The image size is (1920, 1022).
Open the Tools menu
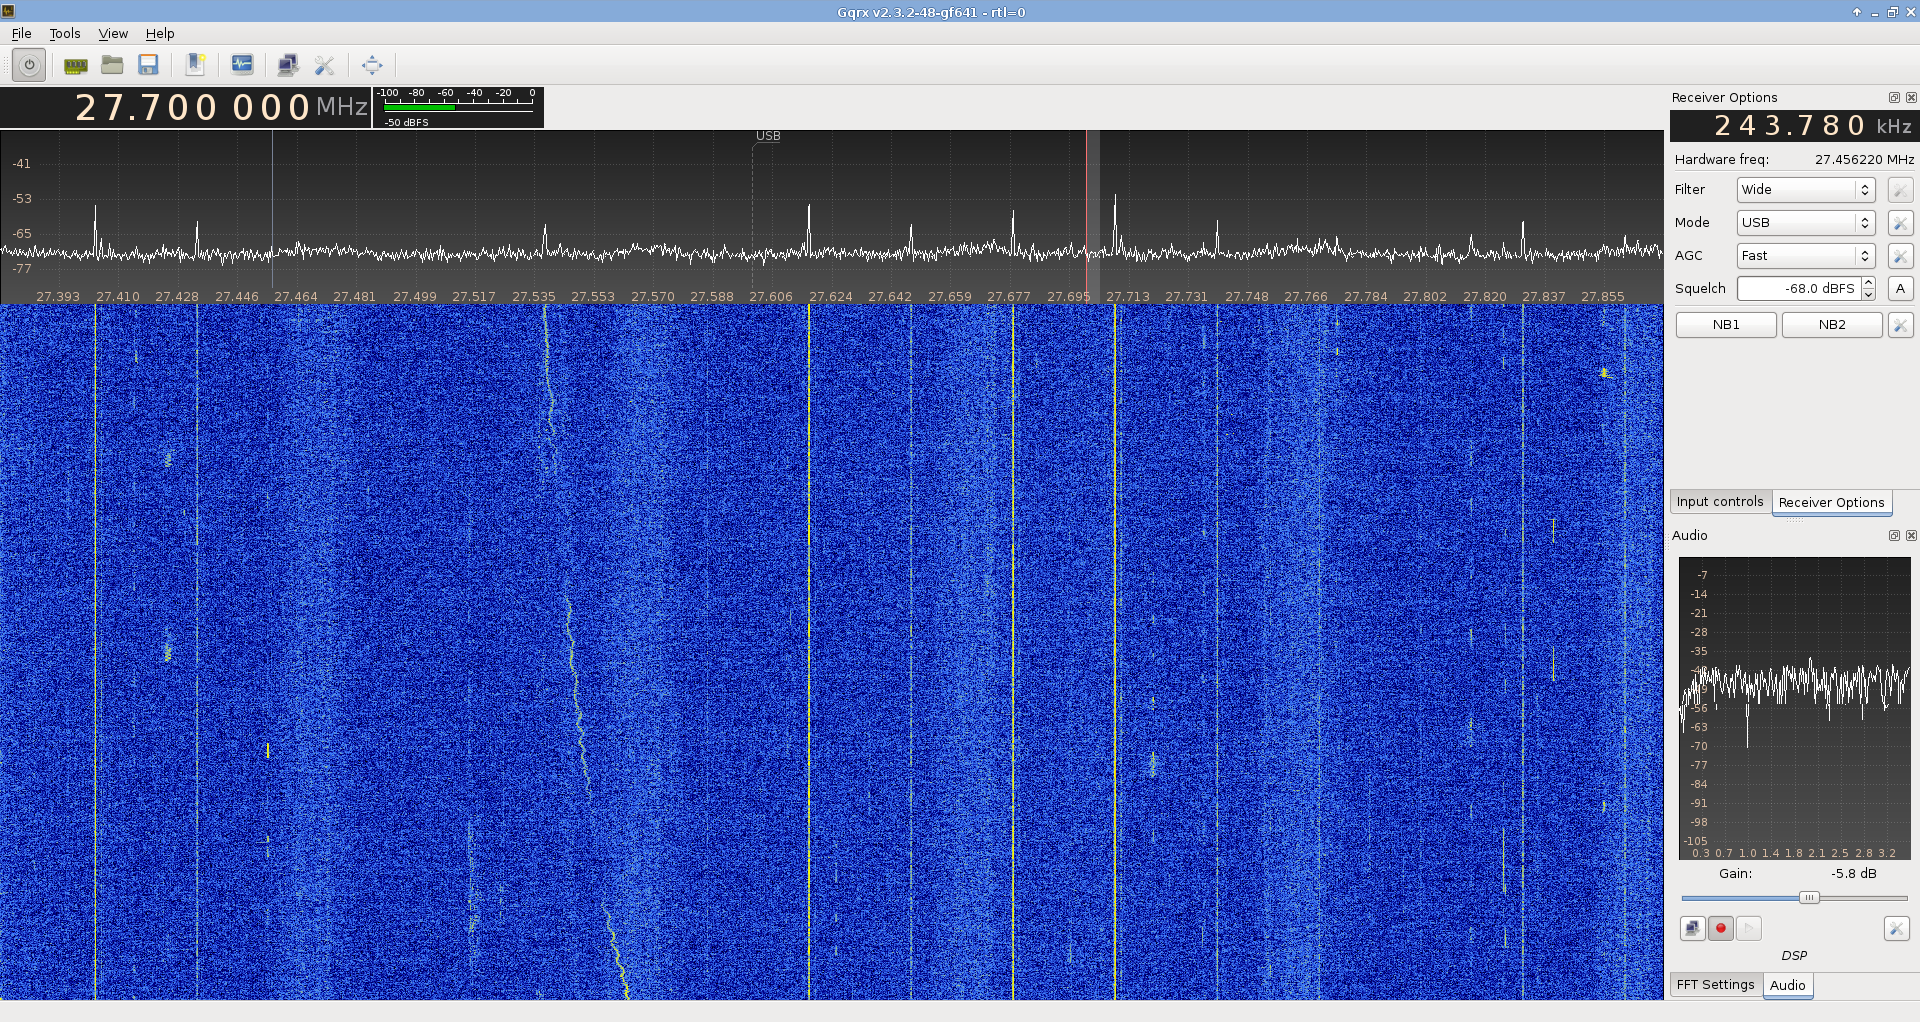click(x=65, y=33)
